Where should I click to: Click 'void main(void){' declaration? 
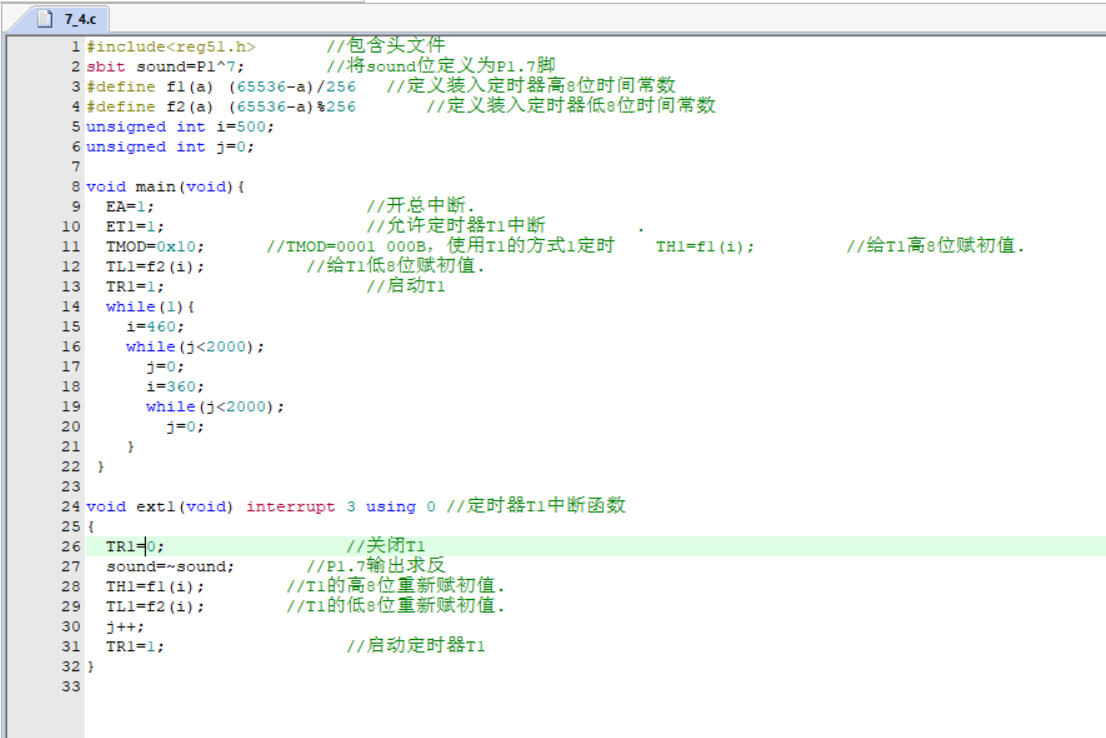click(165, 186)
